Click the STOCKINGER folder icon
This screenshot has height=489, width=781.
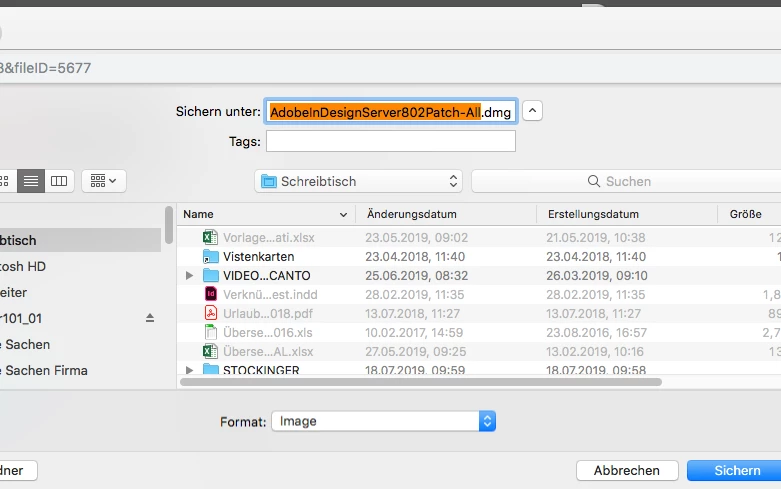coord(211,369)
